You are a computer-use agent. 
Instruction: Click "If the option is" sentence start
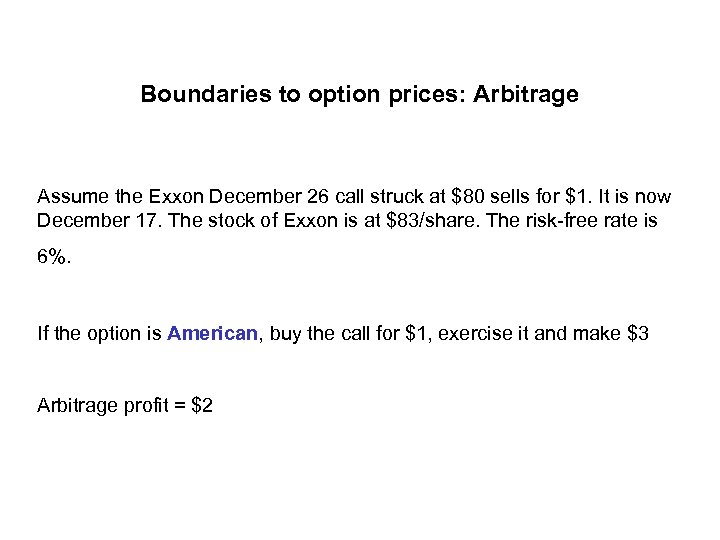[x=99, y=333]
